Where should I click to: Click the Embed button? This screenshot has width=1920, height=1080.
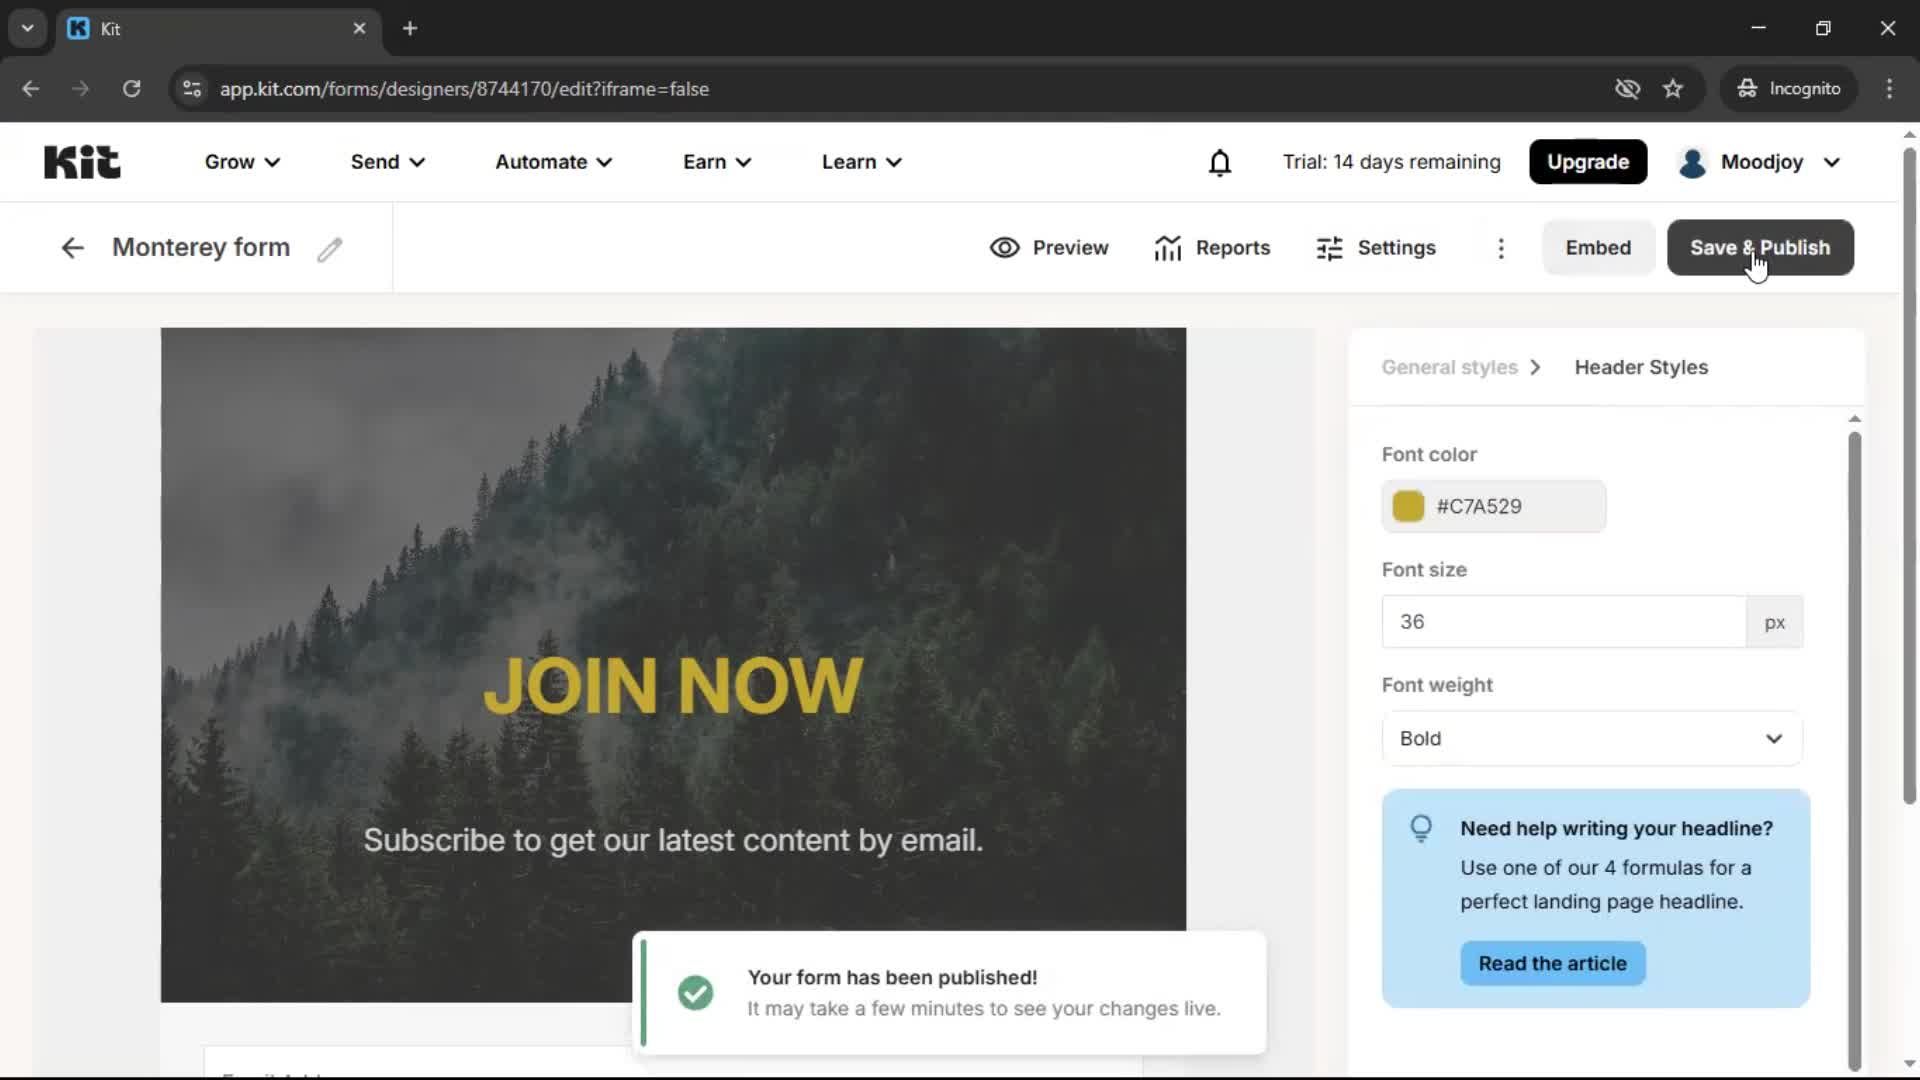click(1597, 247)
